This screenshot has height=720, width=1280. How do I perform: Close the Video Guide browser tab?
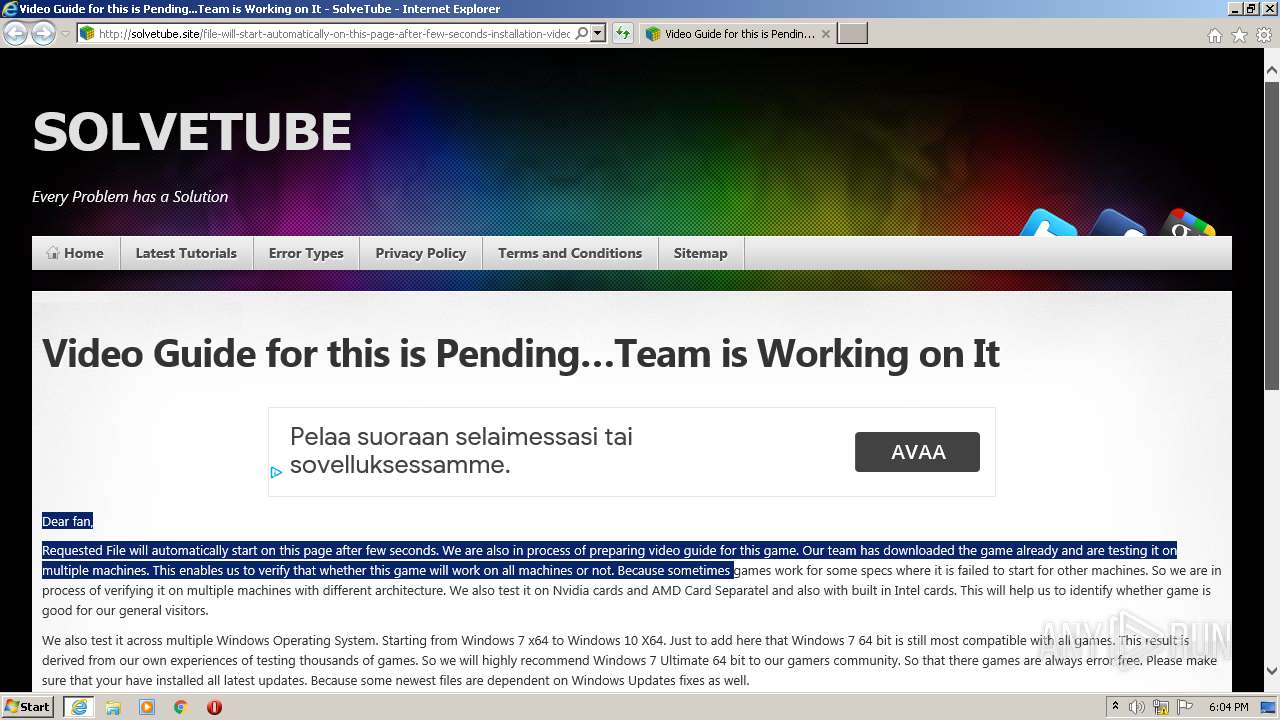coord(826,34)
